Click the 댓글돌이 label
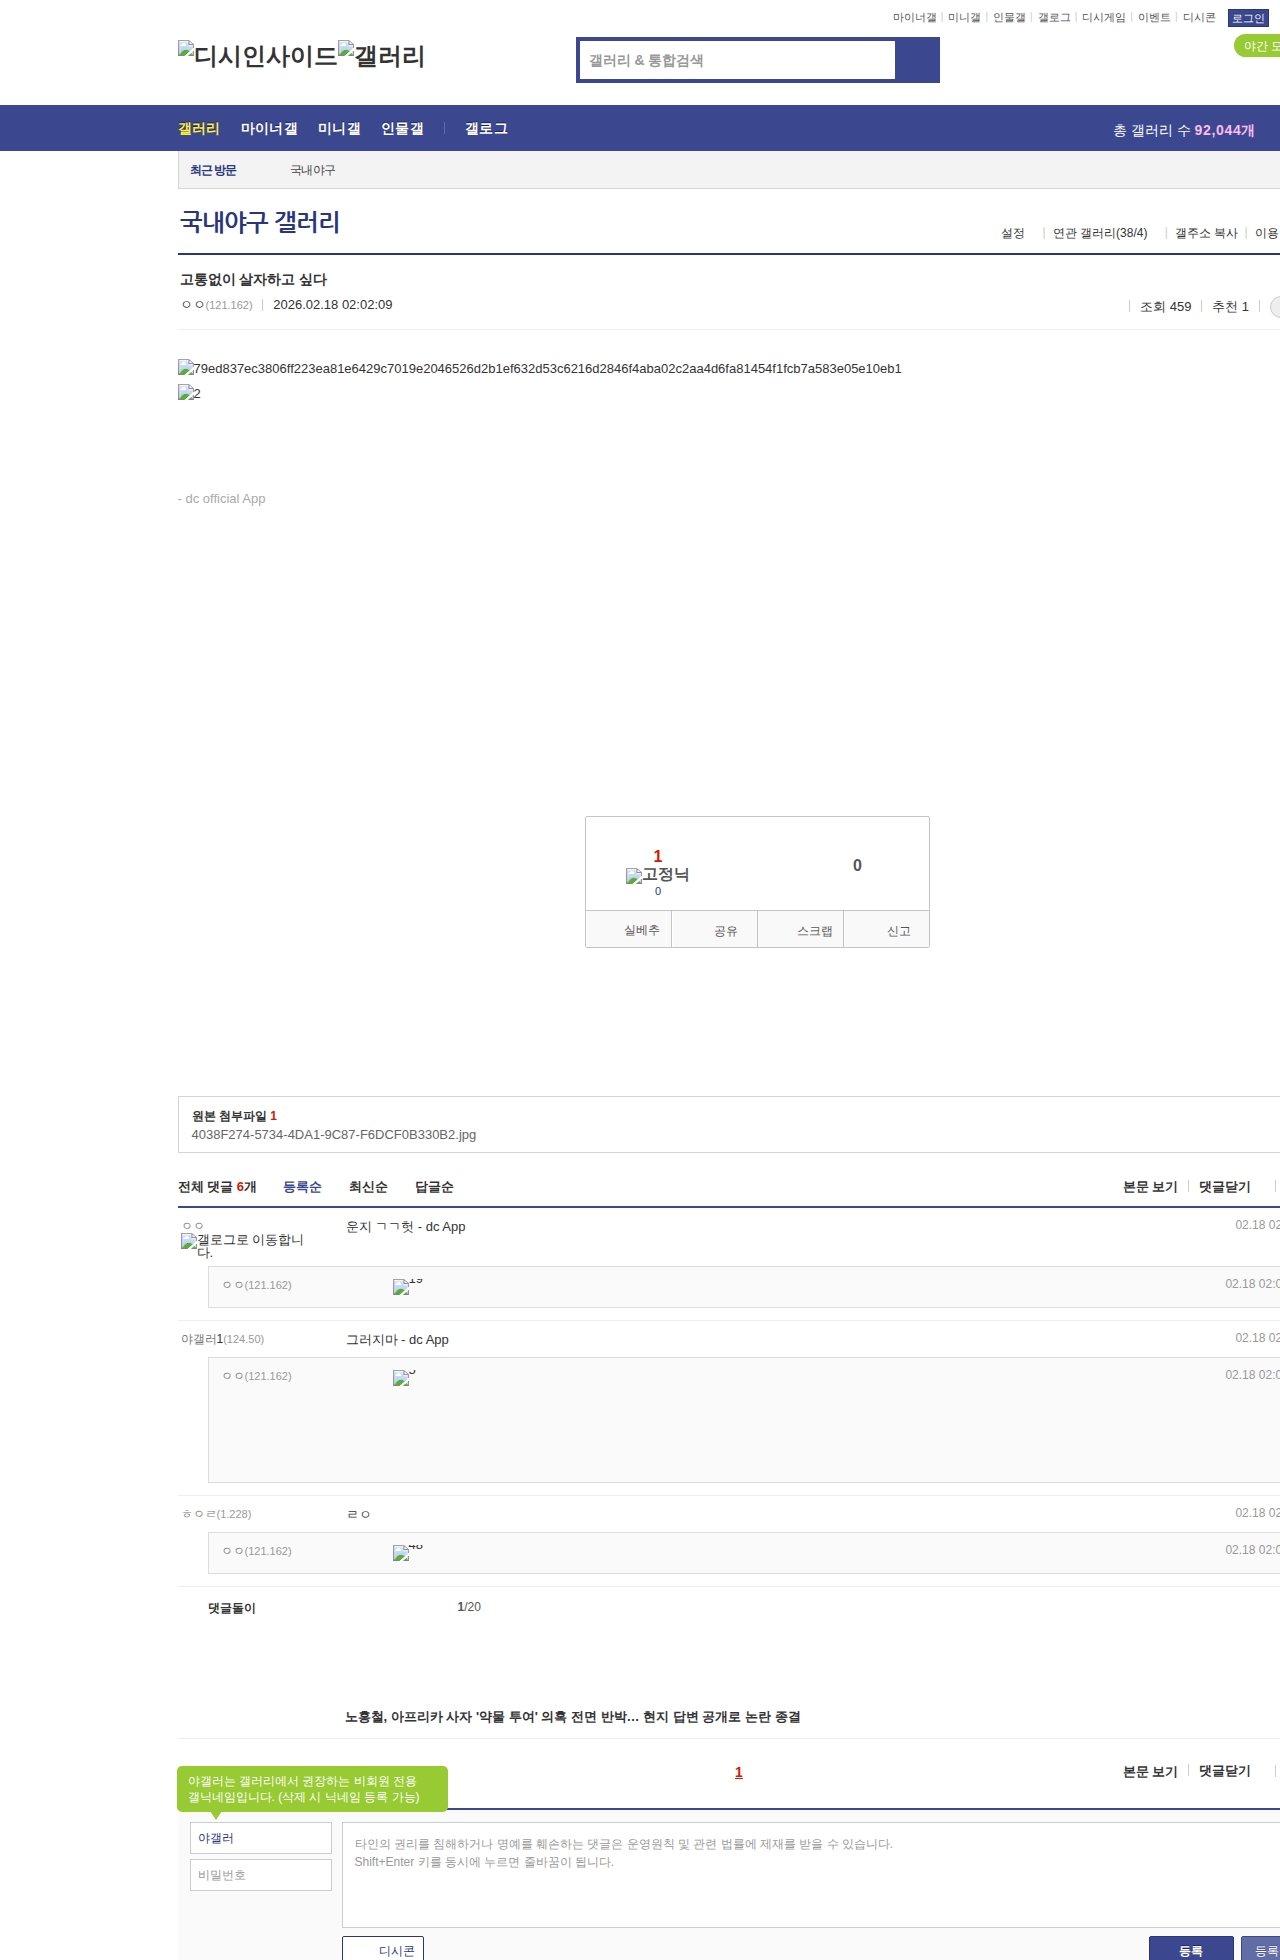Image resolution: width=1280 pixels, height=1960 pixels. (x=232, y=1608)
